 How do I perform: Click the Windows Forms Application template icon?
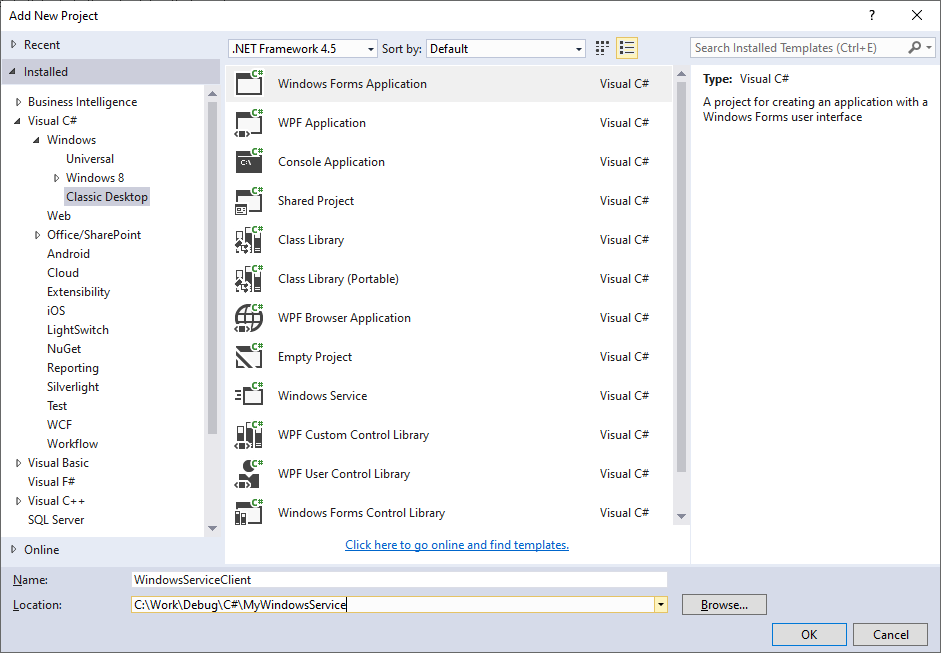pos(249,83)
